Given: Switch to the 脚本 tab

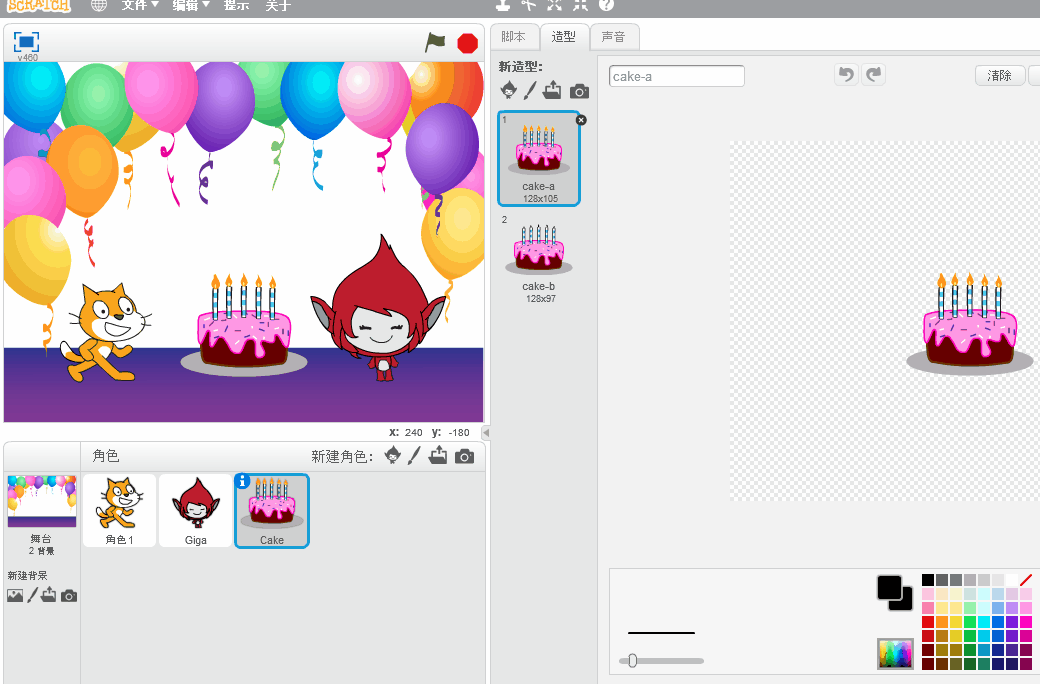Looking at the screenshot, I should pyautogui.click(x=513, y=37).
